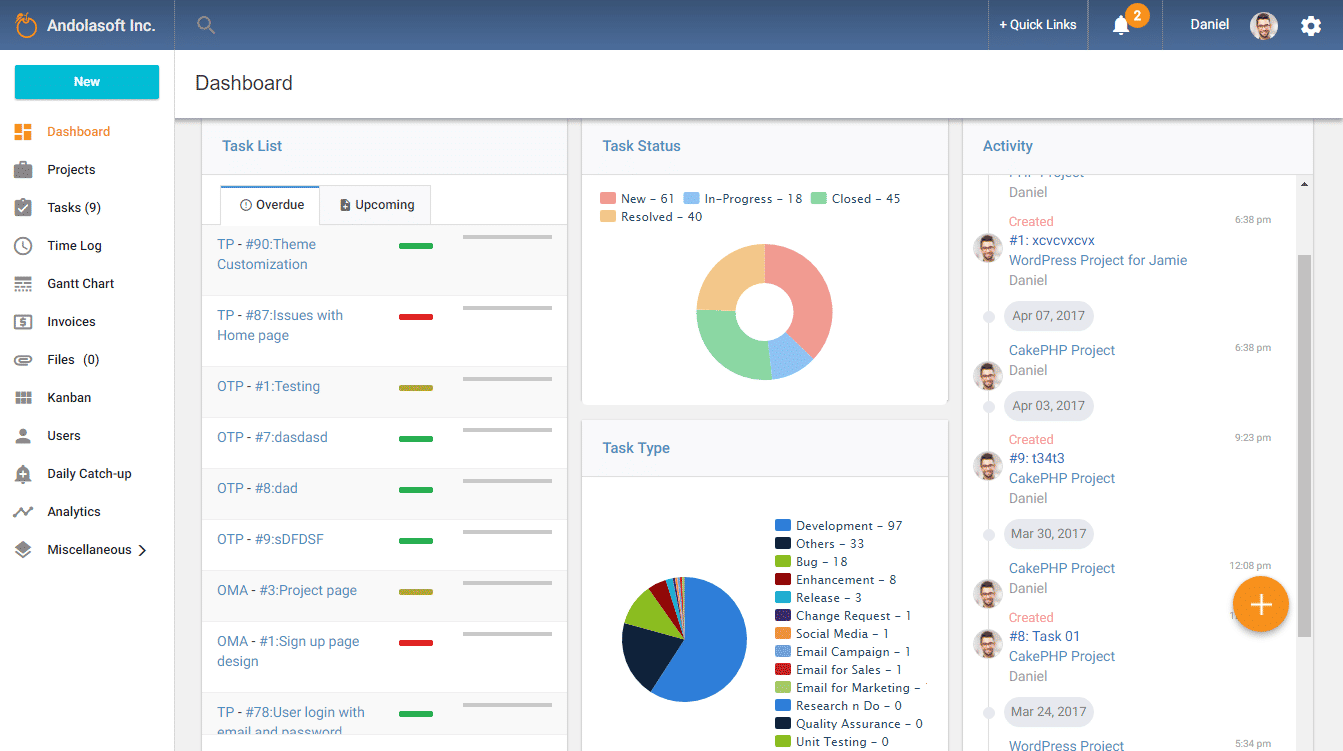Open task OTP - #7:dasdasd
This screenshot has width=1343, height=751.
click(x=272, y=437)
